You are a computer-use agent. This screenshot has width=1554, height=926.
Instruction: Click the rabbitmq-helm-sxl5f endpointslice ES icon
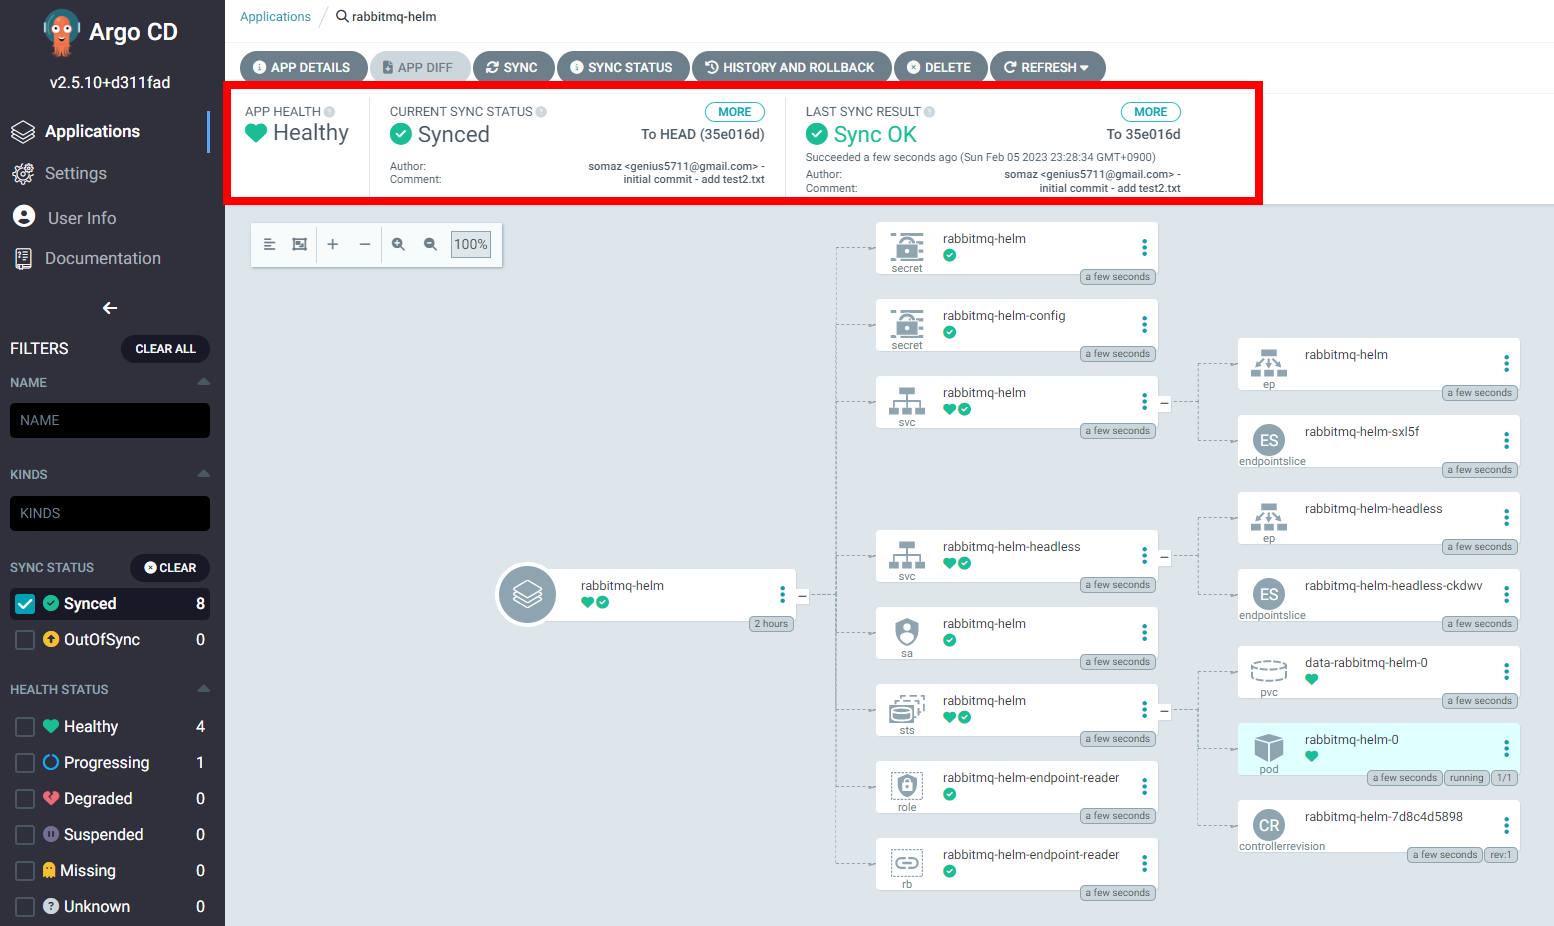1269,440
